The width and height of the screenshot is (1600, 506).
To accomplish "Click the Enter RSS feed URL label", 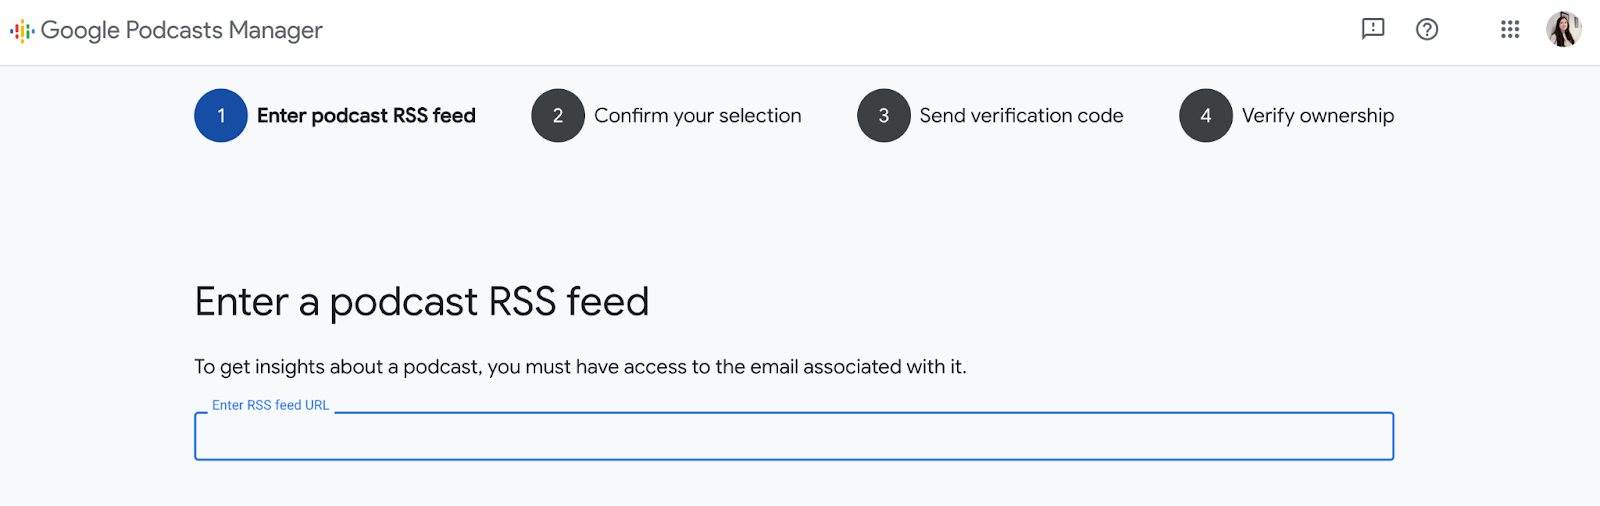I will (270, 405).
